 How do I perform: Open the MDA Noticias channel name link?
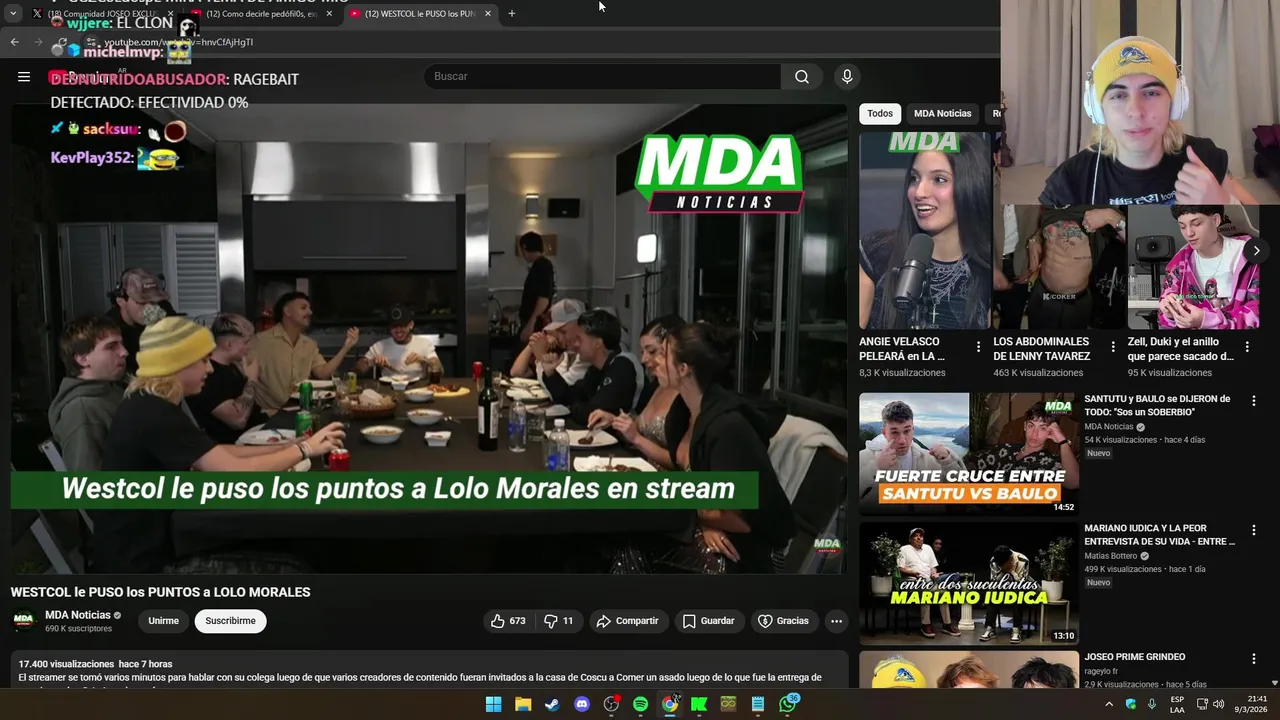(77, 615)
